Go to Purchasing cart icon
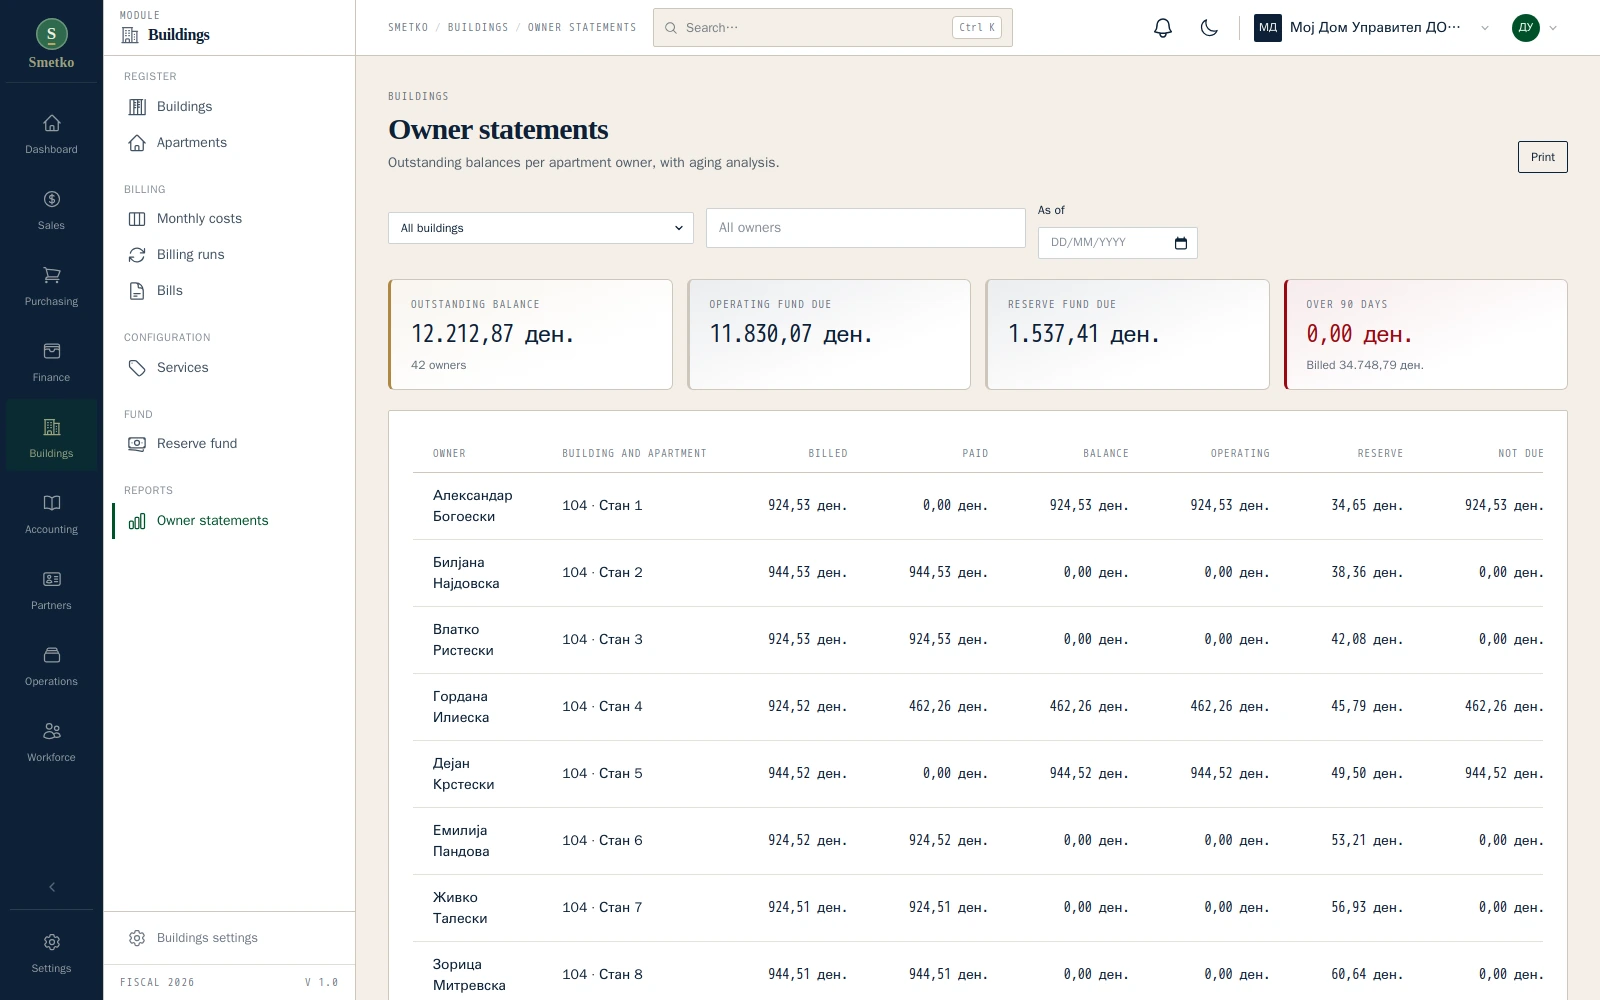Viewport: 1600px width, 1000px height. (x=52, y=275)
